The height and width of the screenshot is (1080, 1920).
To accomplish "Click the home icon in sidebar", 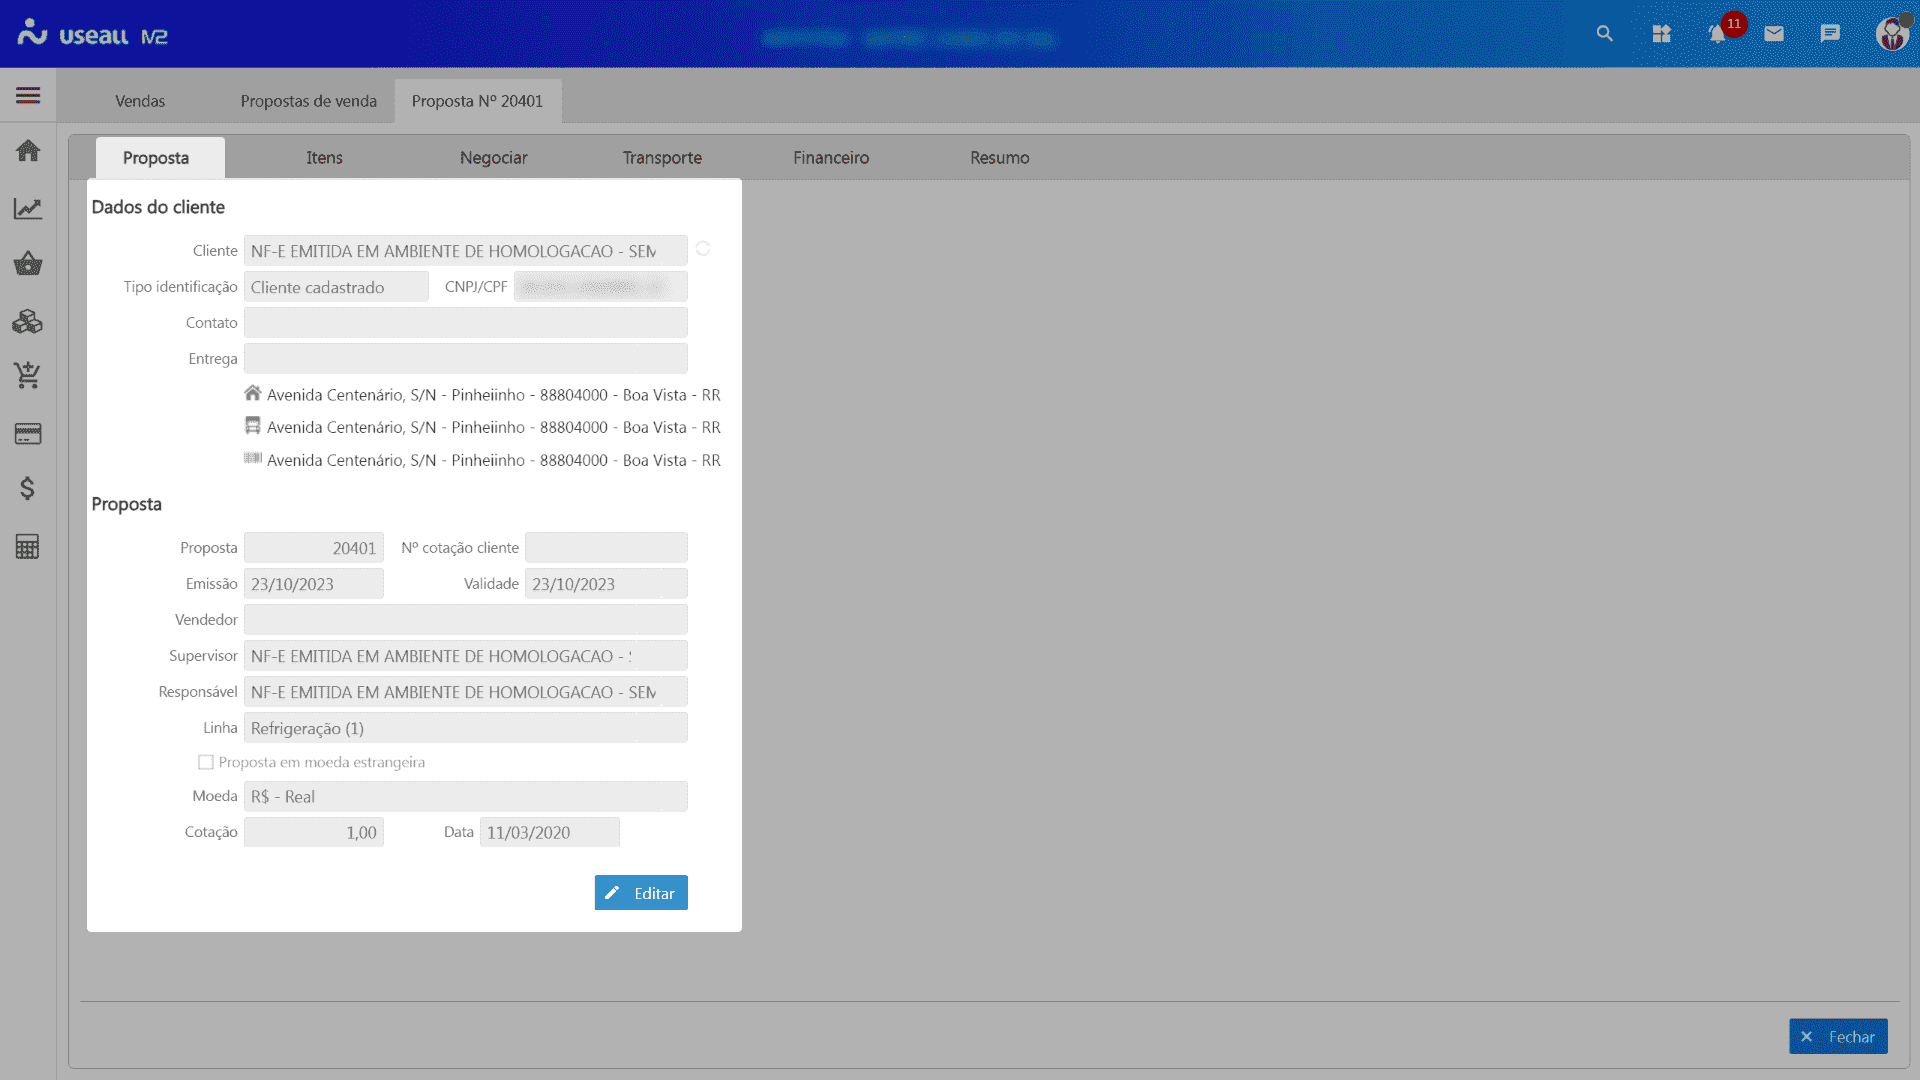I will 28,151.
